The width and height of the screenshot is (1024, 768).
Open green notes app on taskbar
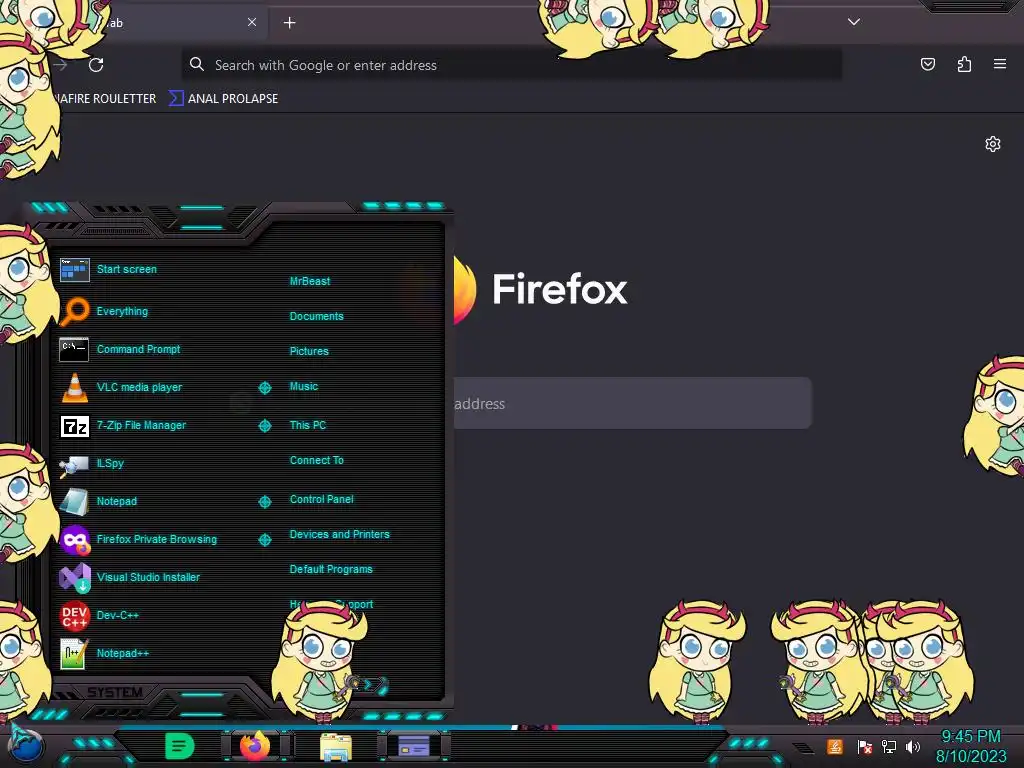click(x=180, y=746)
